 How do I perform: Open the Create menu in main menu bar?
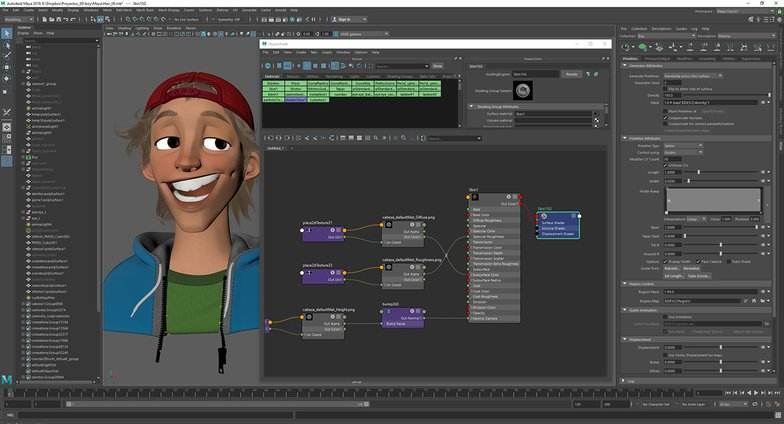(29, 10)
